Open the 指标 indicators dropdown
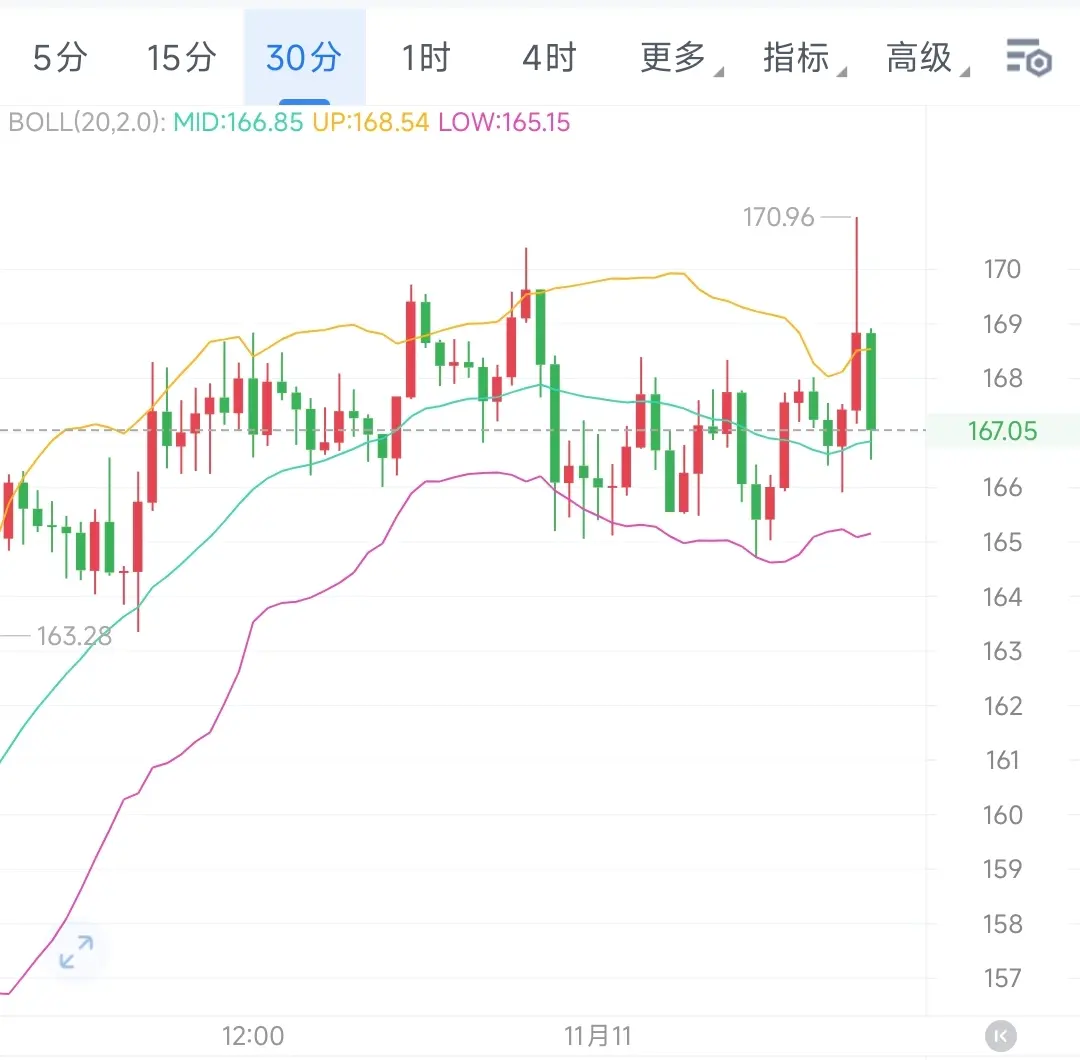 tap(804, 58)
